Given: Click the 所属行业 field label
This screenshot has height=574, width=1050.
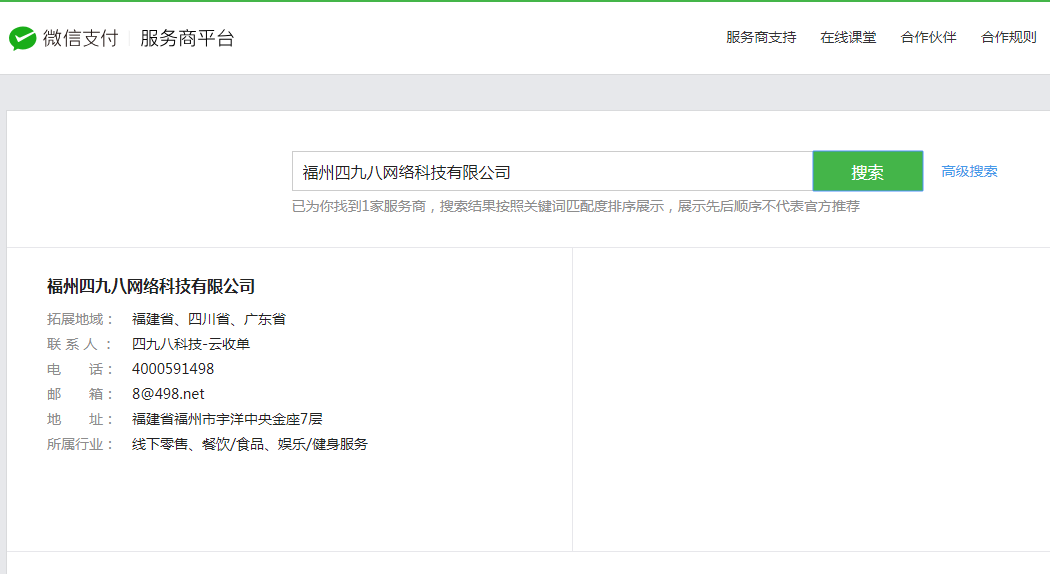Looking at the screenshot, I should point(80,444).
